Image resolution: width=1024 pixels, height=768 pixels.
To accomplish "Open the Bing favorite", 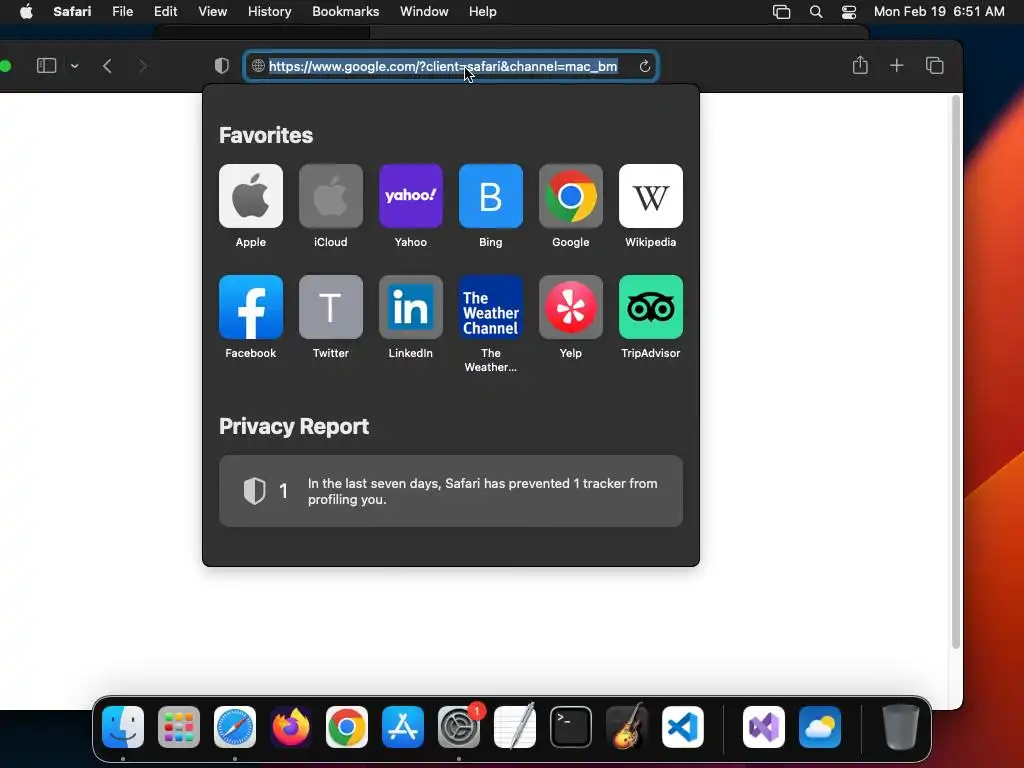I will (x=490, y=196).
